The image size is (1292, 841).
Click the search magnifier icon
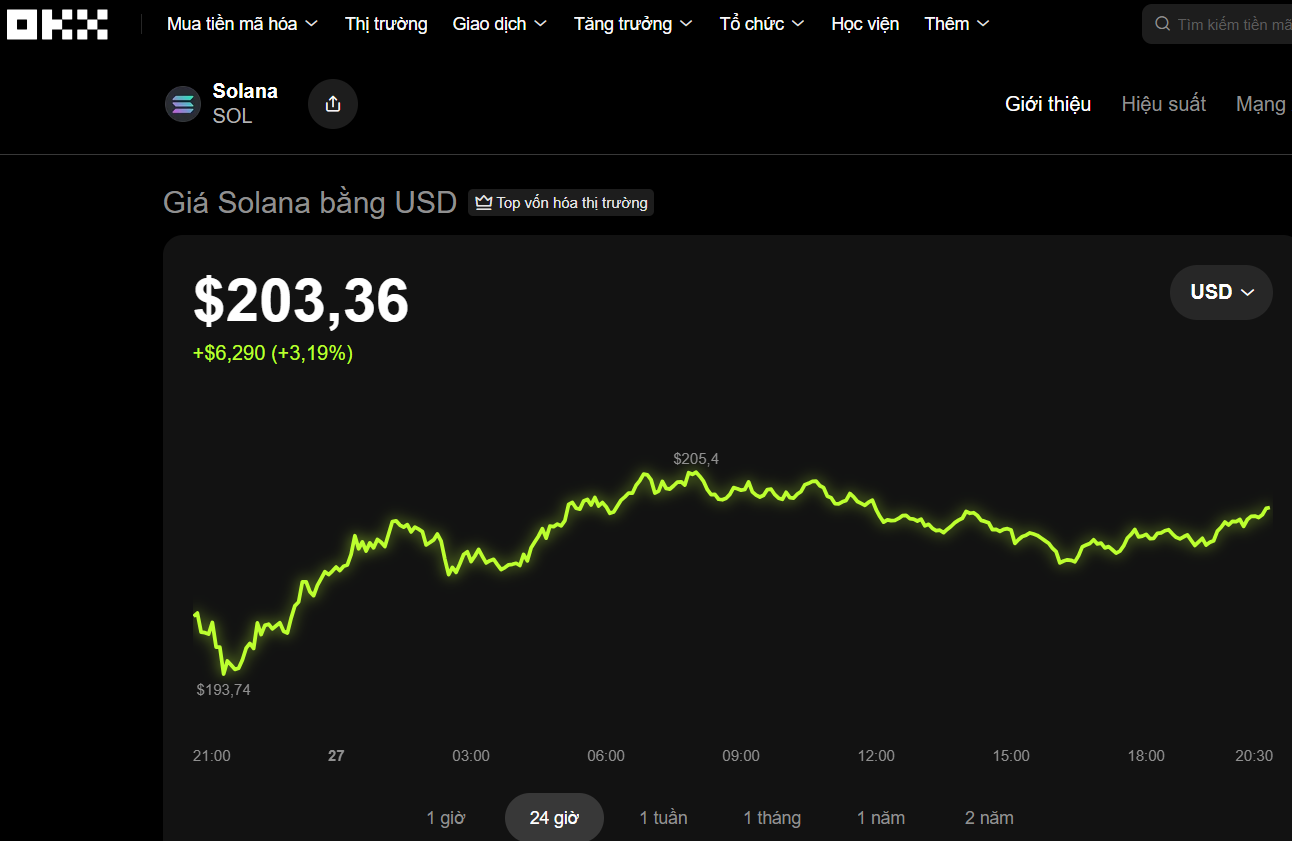(1162, 24)
